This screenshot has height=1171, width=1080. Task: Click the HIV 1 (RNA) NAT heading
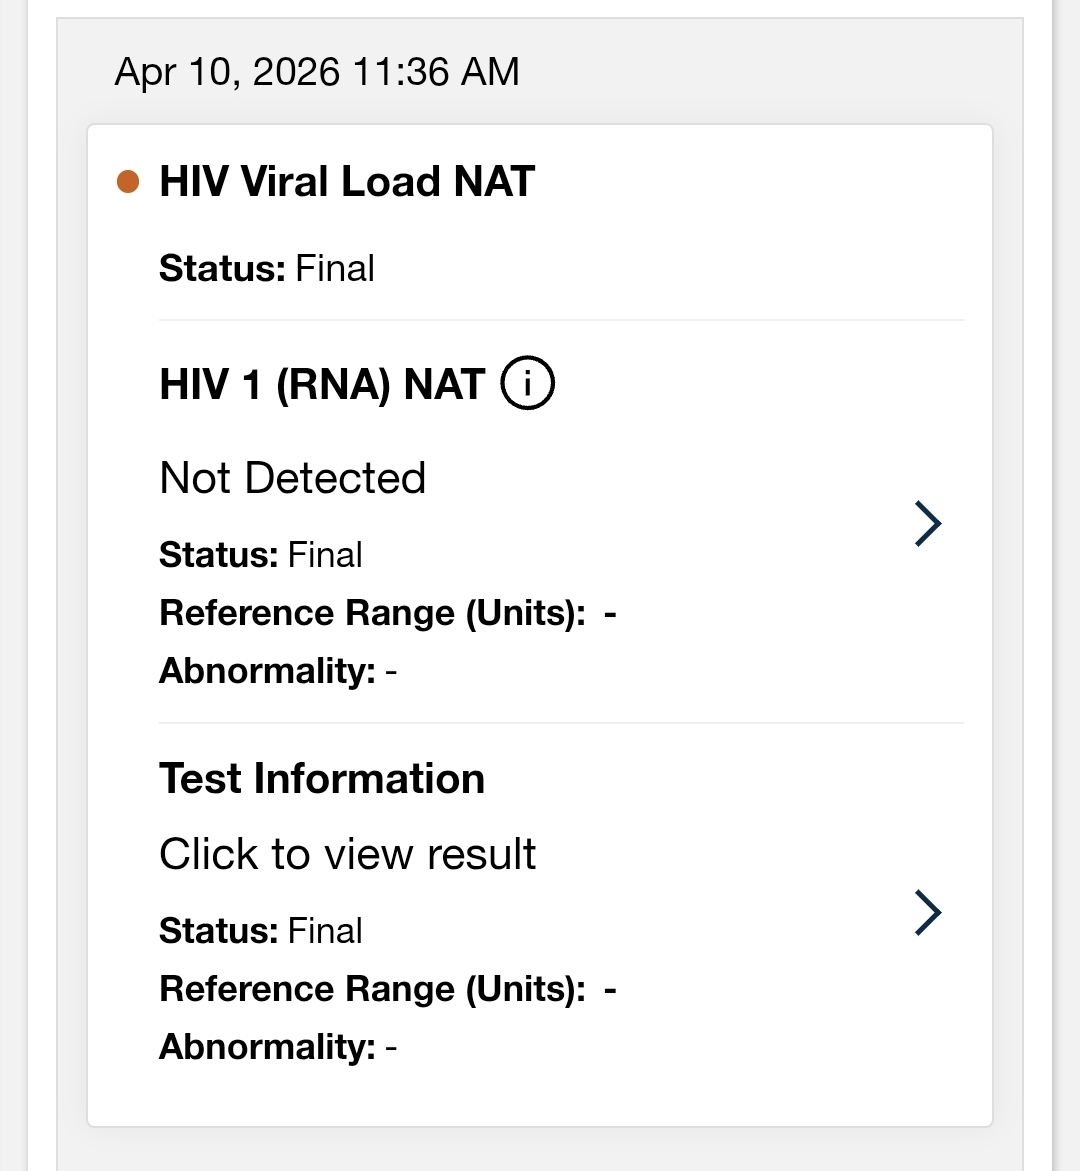tap(322, 385)
